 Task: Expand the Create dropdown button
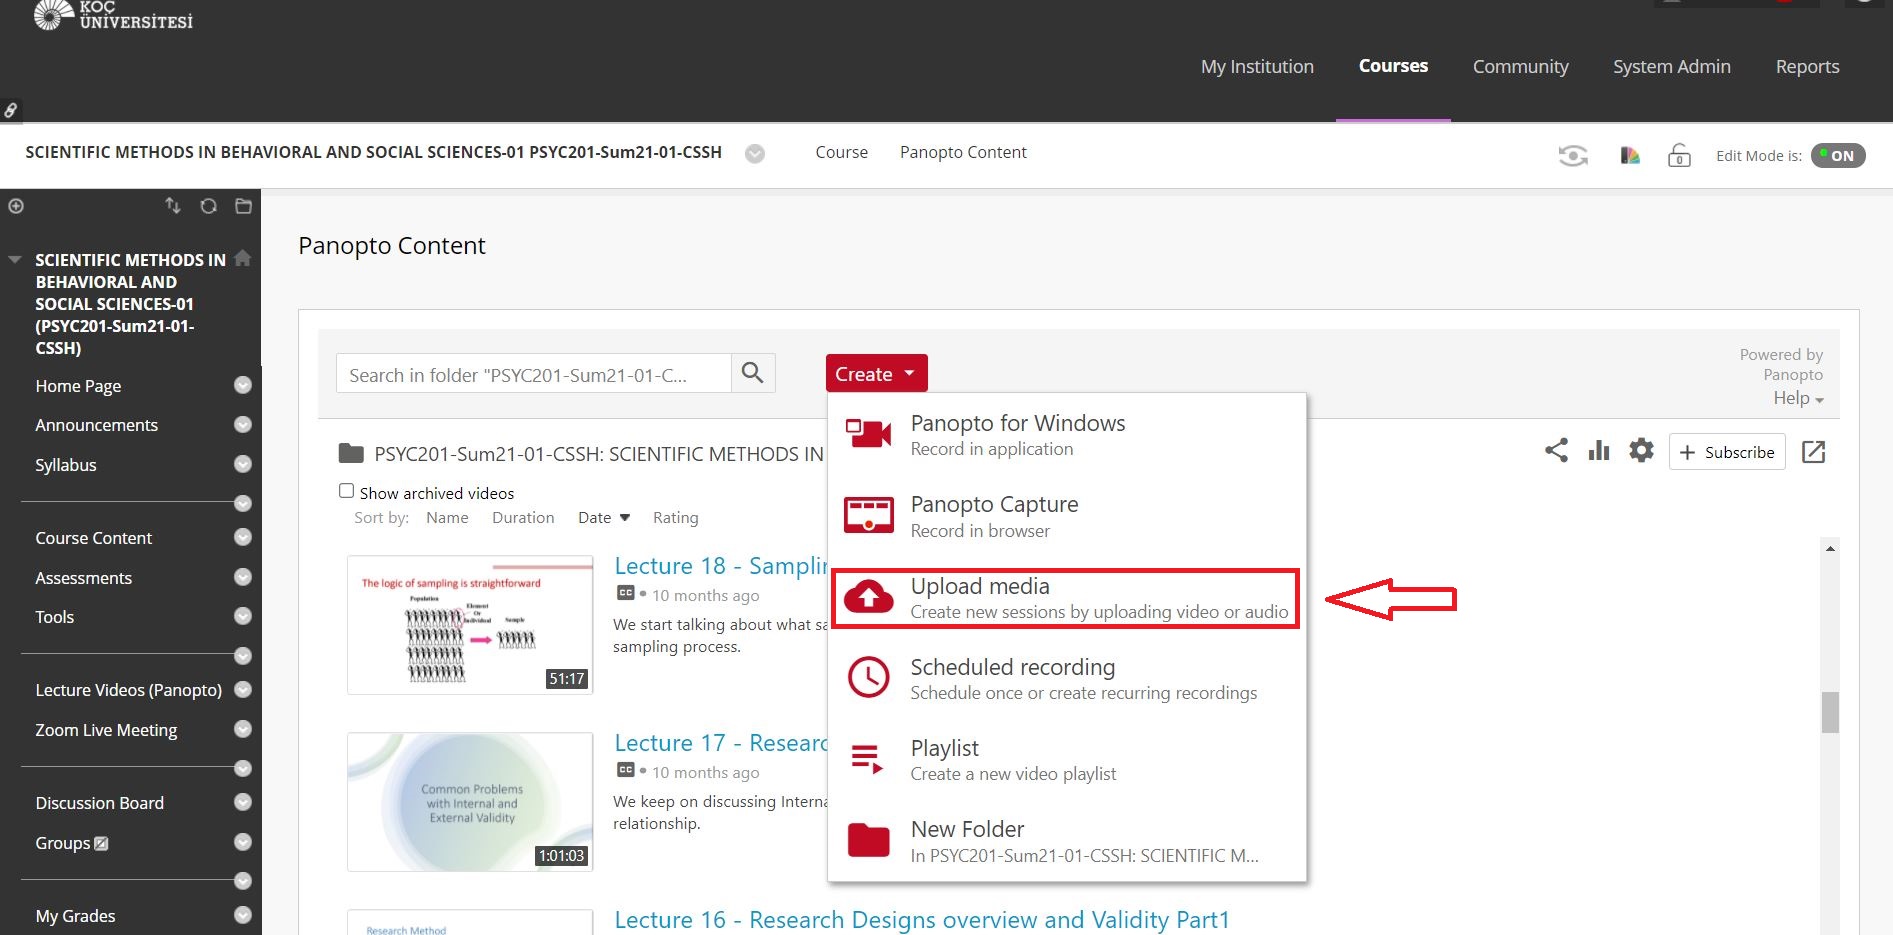[x=876, y=374]
